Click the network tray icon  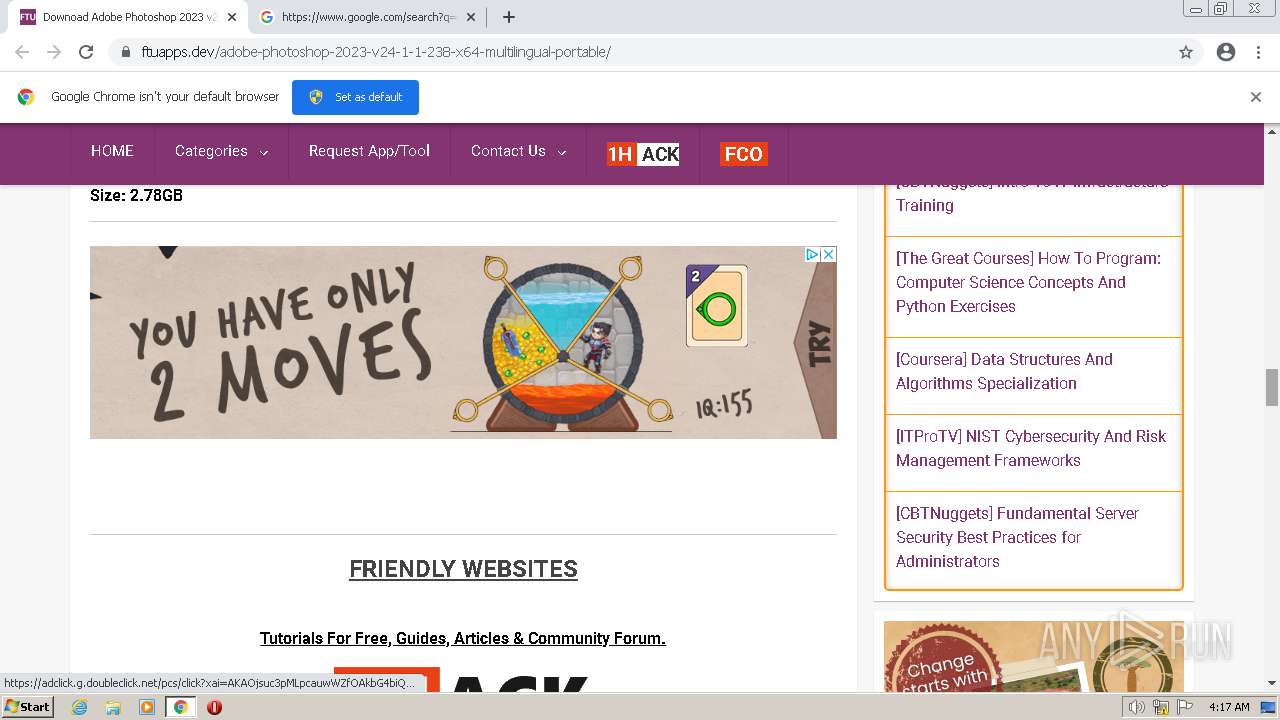click(x=1161, y=707)
